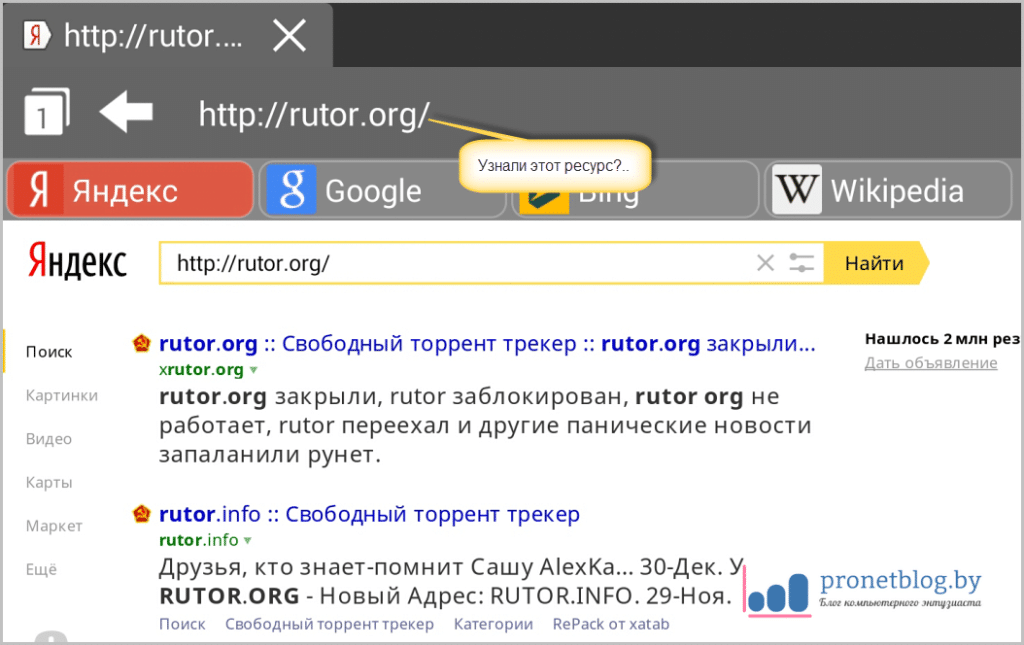Screen dimensions: 1024x645
Task: Choose the Яндекс search engine button
Action: tap(130, 189)
